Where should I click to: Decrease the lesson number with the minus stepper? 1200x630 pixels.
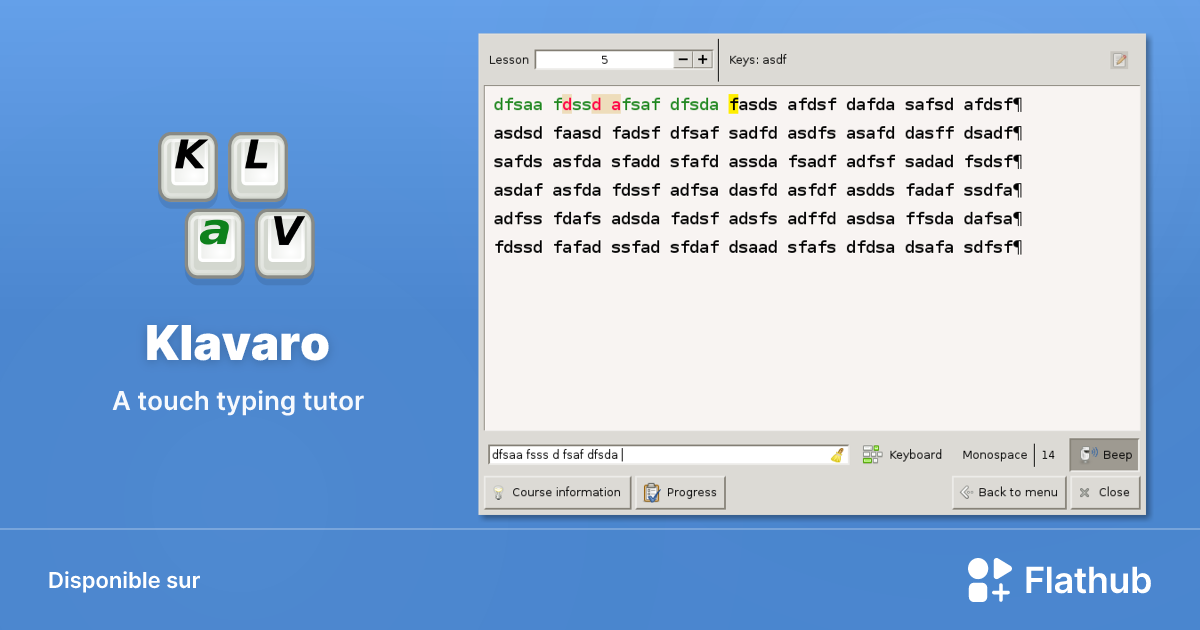pos(683,59)
